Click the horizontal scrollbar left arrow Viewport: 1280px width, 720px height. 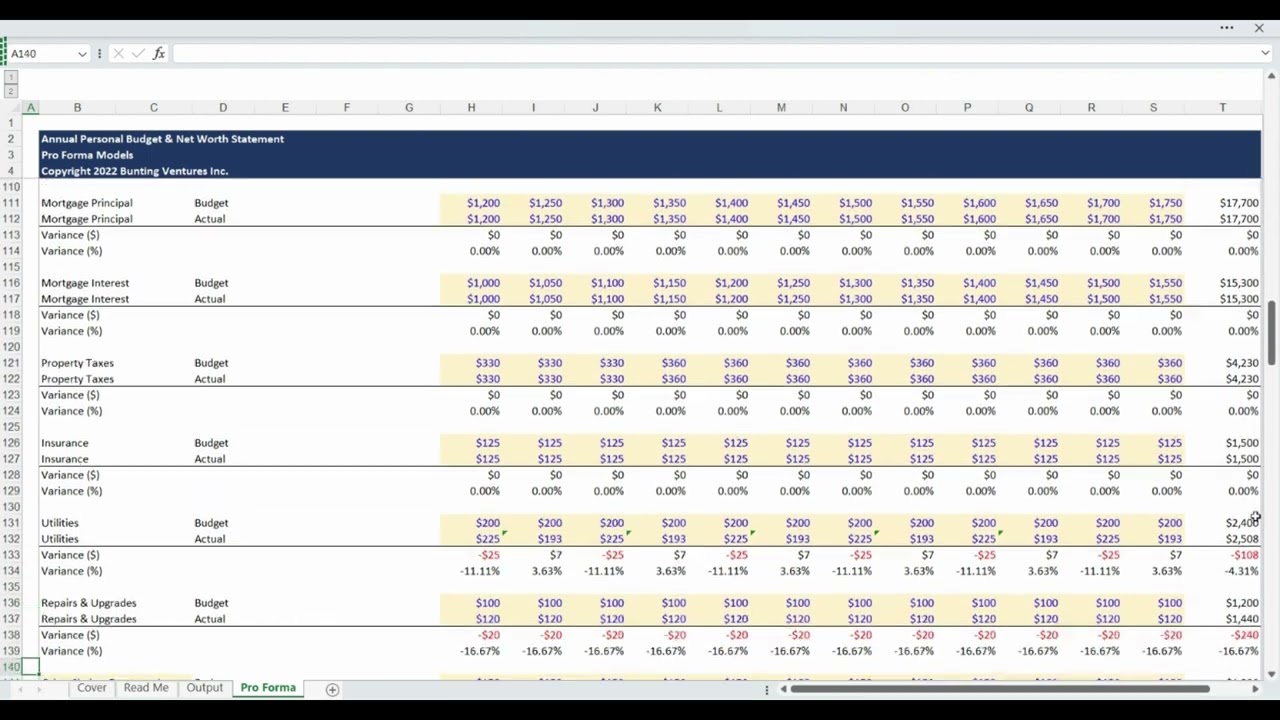tap(785, 689)
